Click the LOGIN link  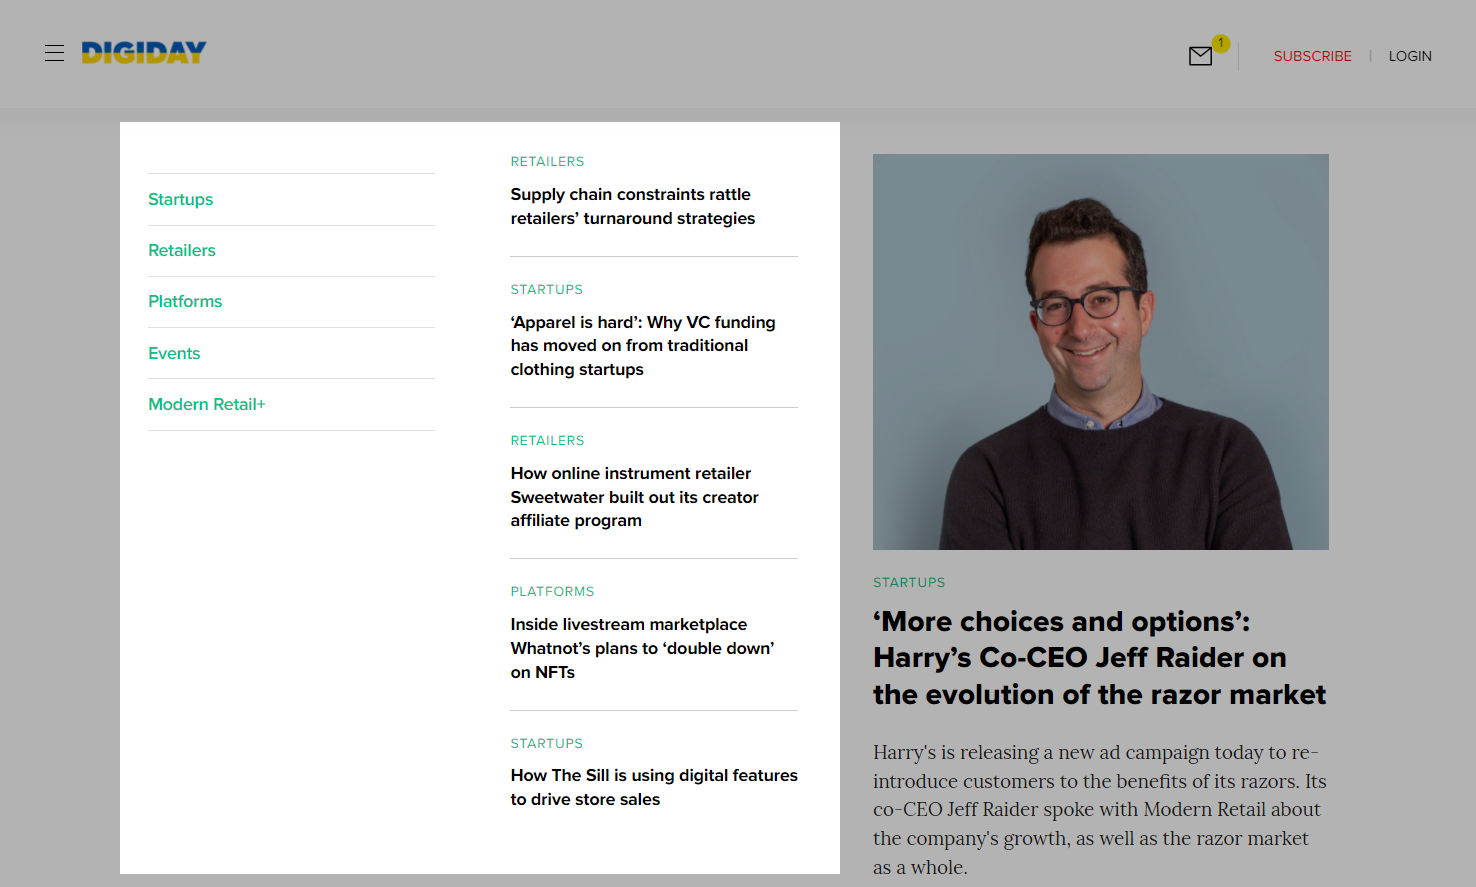click(1410, 56)
